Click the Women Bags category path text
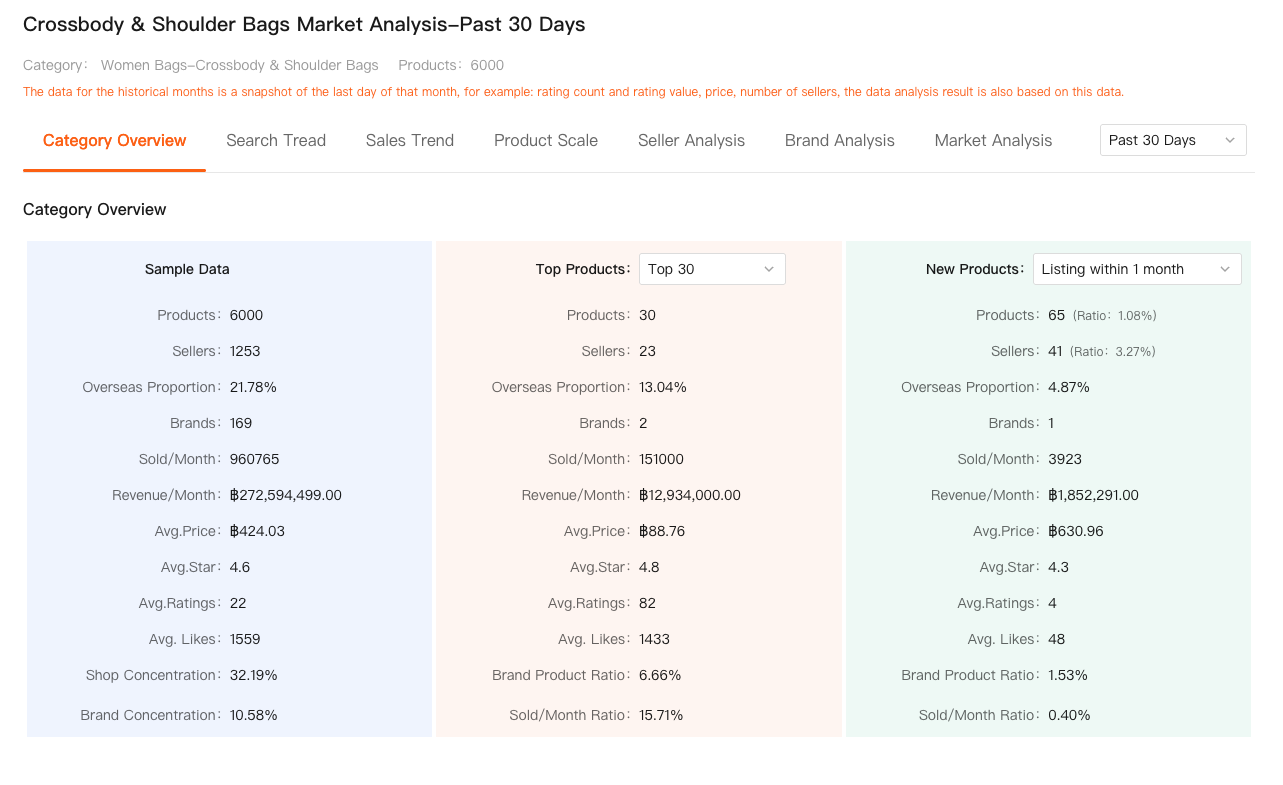The width and height of the screenshot is (1283, 785). click(239, 65)
